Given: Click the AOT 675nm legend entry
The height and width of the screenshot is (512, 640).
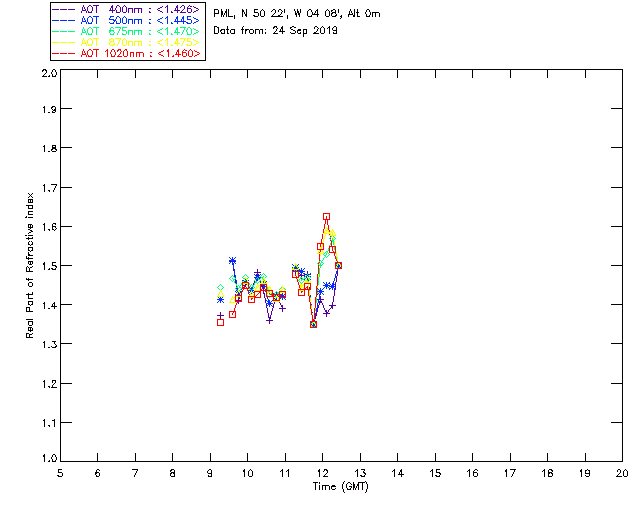Looking at the screenshot, I should click(x=127, y=31).
